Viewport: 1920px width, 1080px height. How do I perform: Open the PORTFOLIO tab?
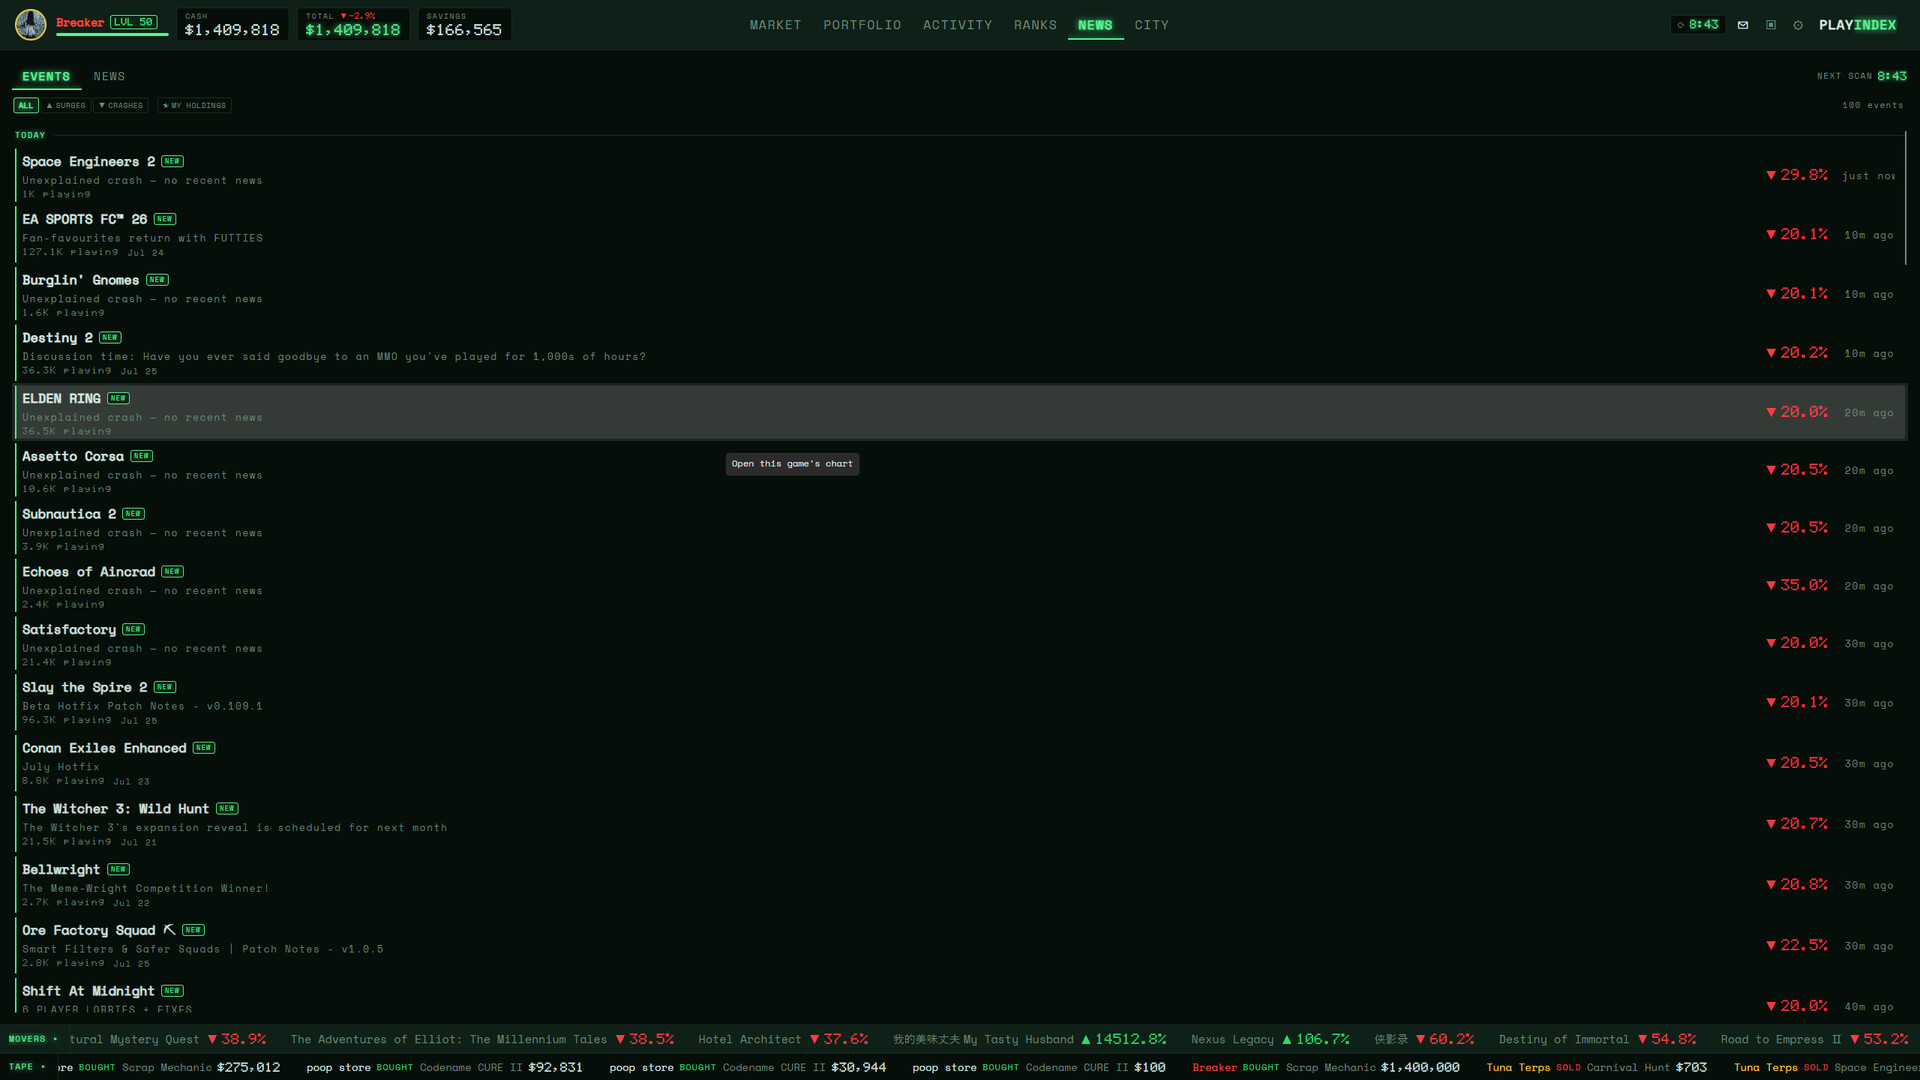point(862,25)
